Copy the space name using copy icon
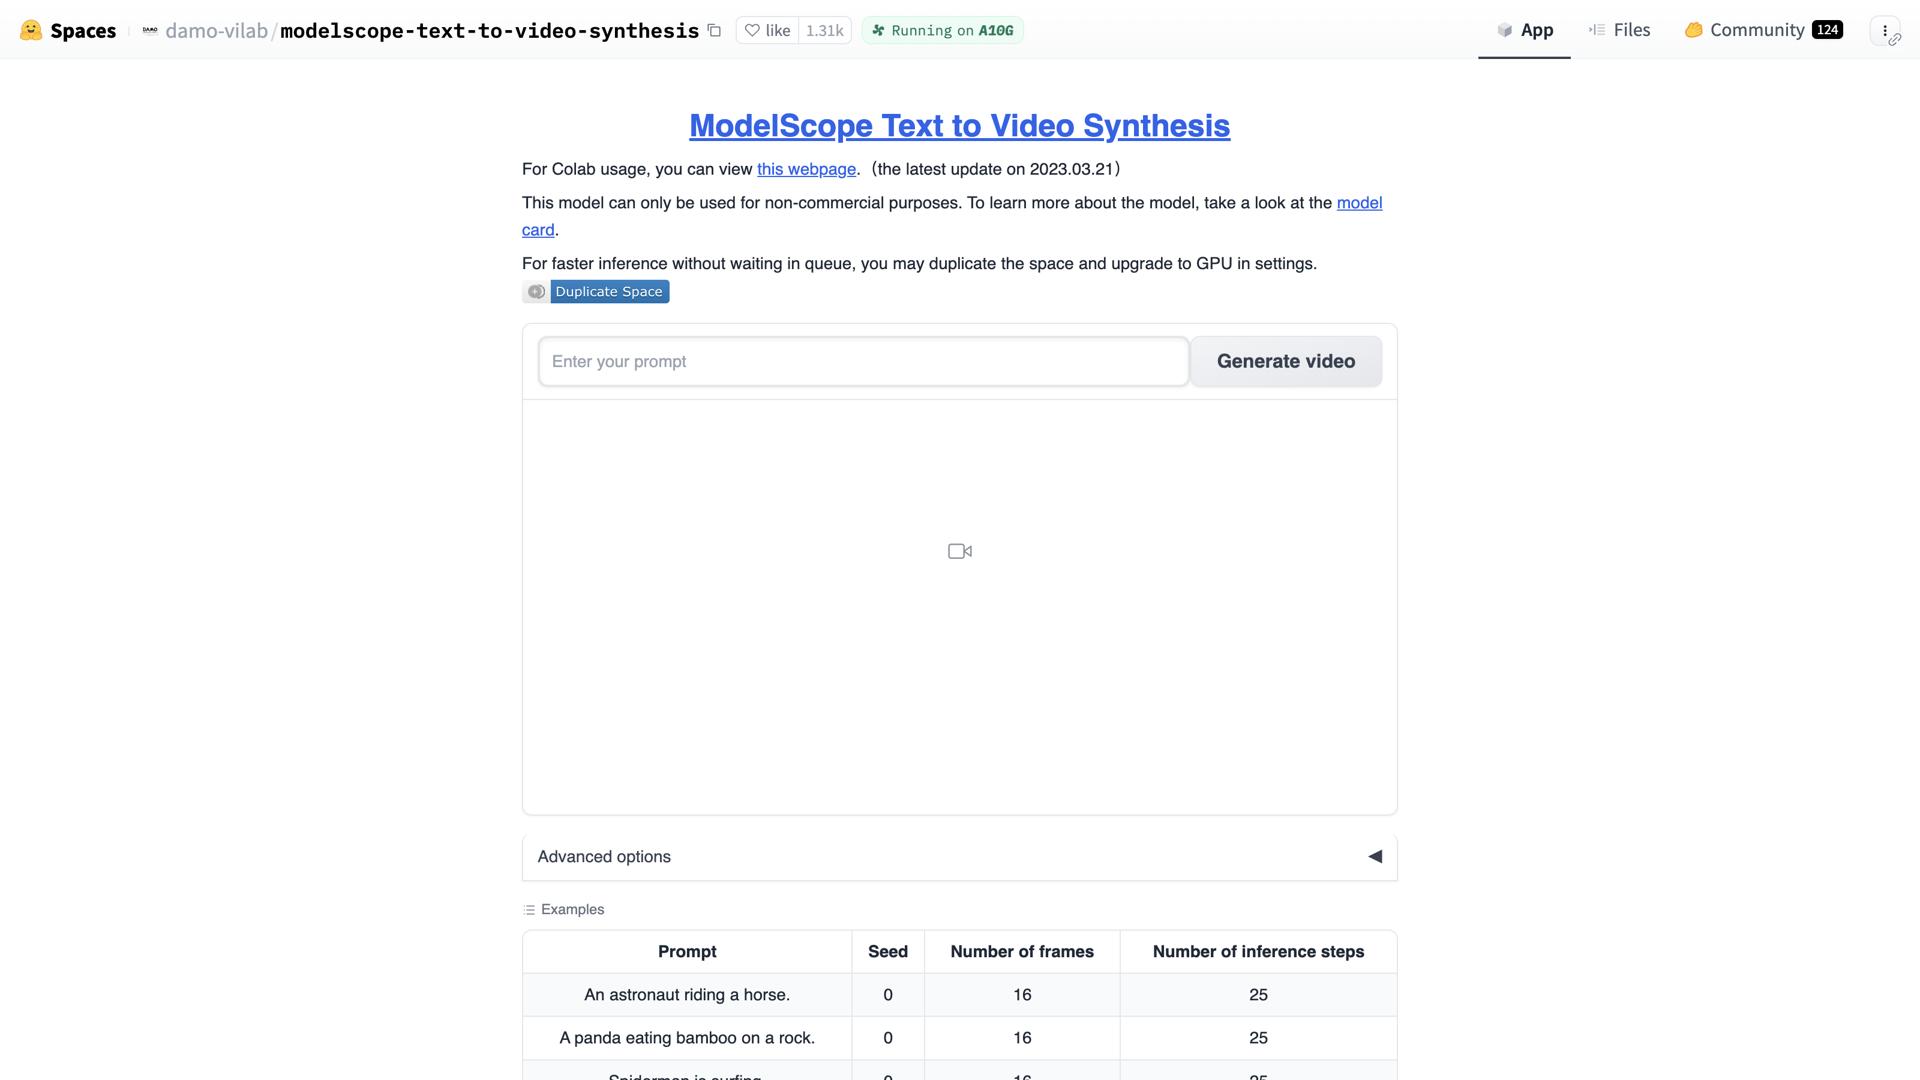The width and height of the screenshot is (1920, 1080). tap(713, 31)
